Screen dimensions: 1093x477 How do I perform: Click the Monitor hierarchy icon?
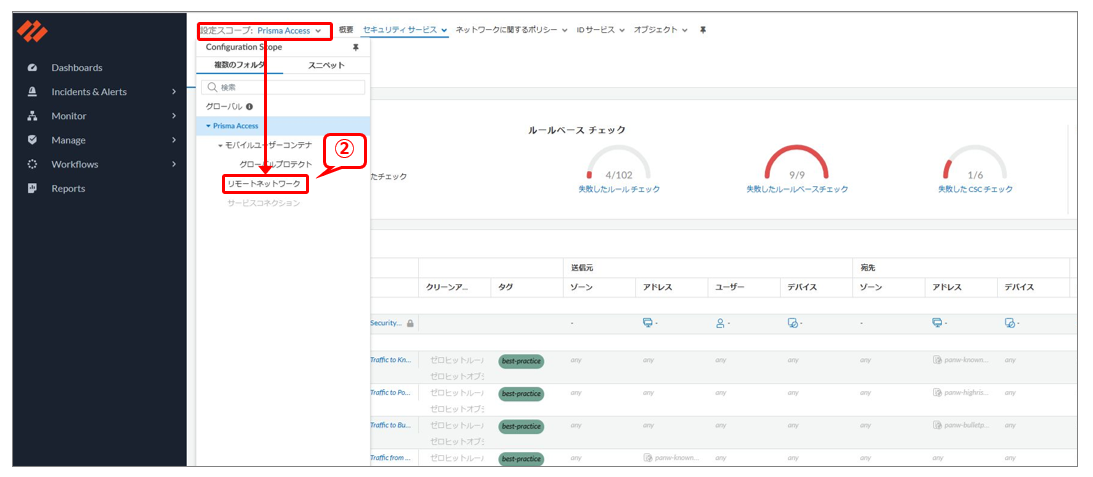(32, 116)
